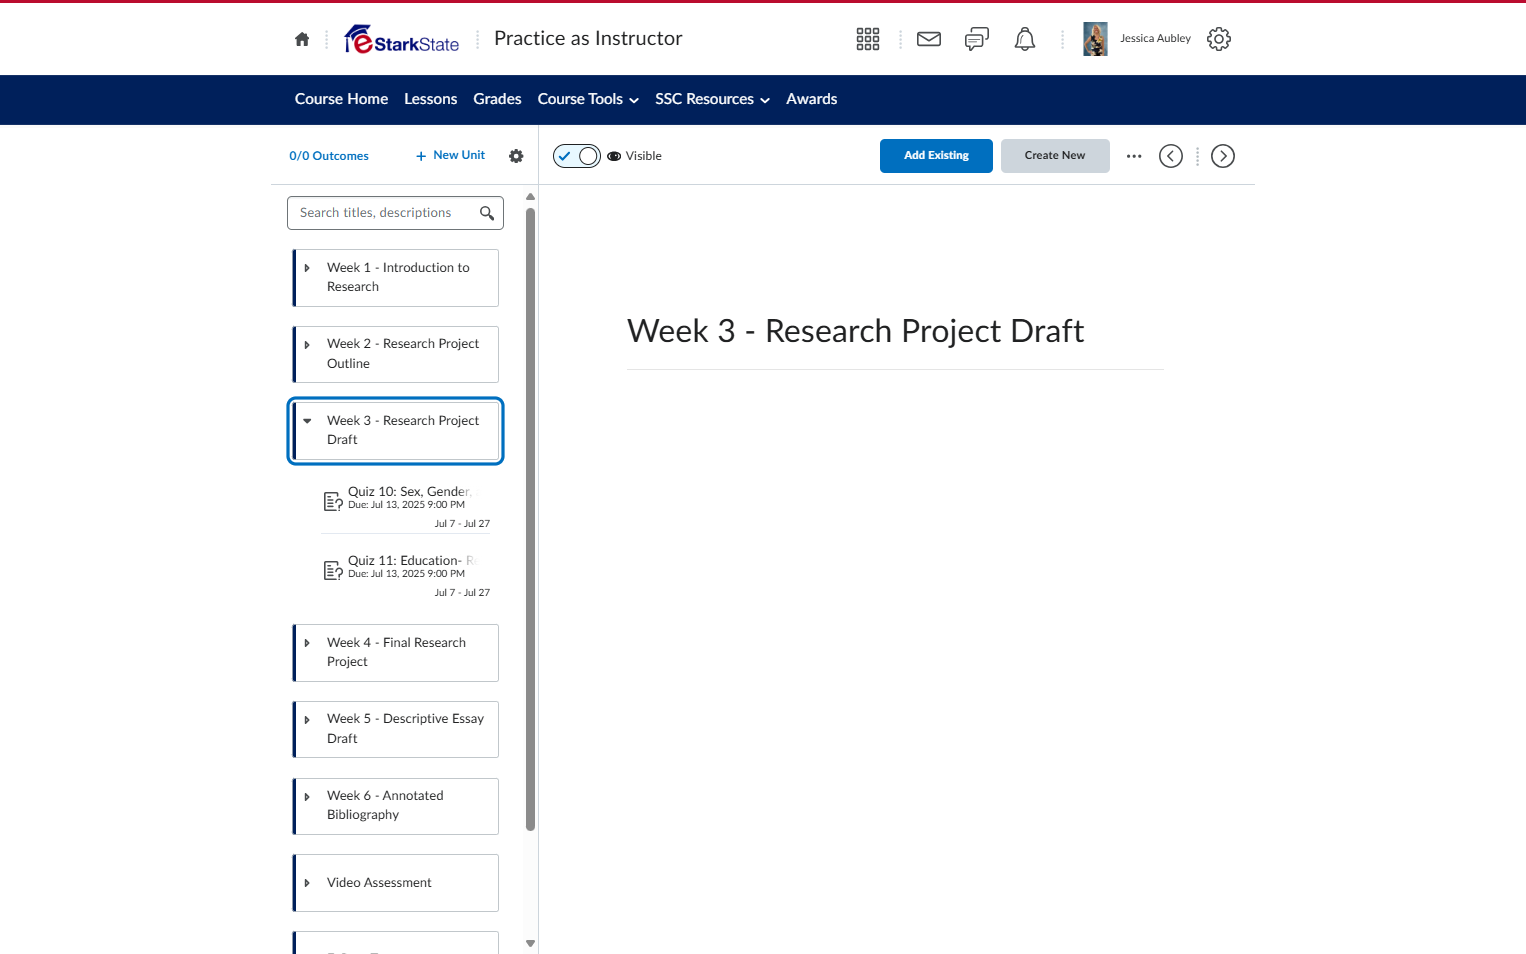Click the Week 3 - Research Project Draft heading

(855, 331)
